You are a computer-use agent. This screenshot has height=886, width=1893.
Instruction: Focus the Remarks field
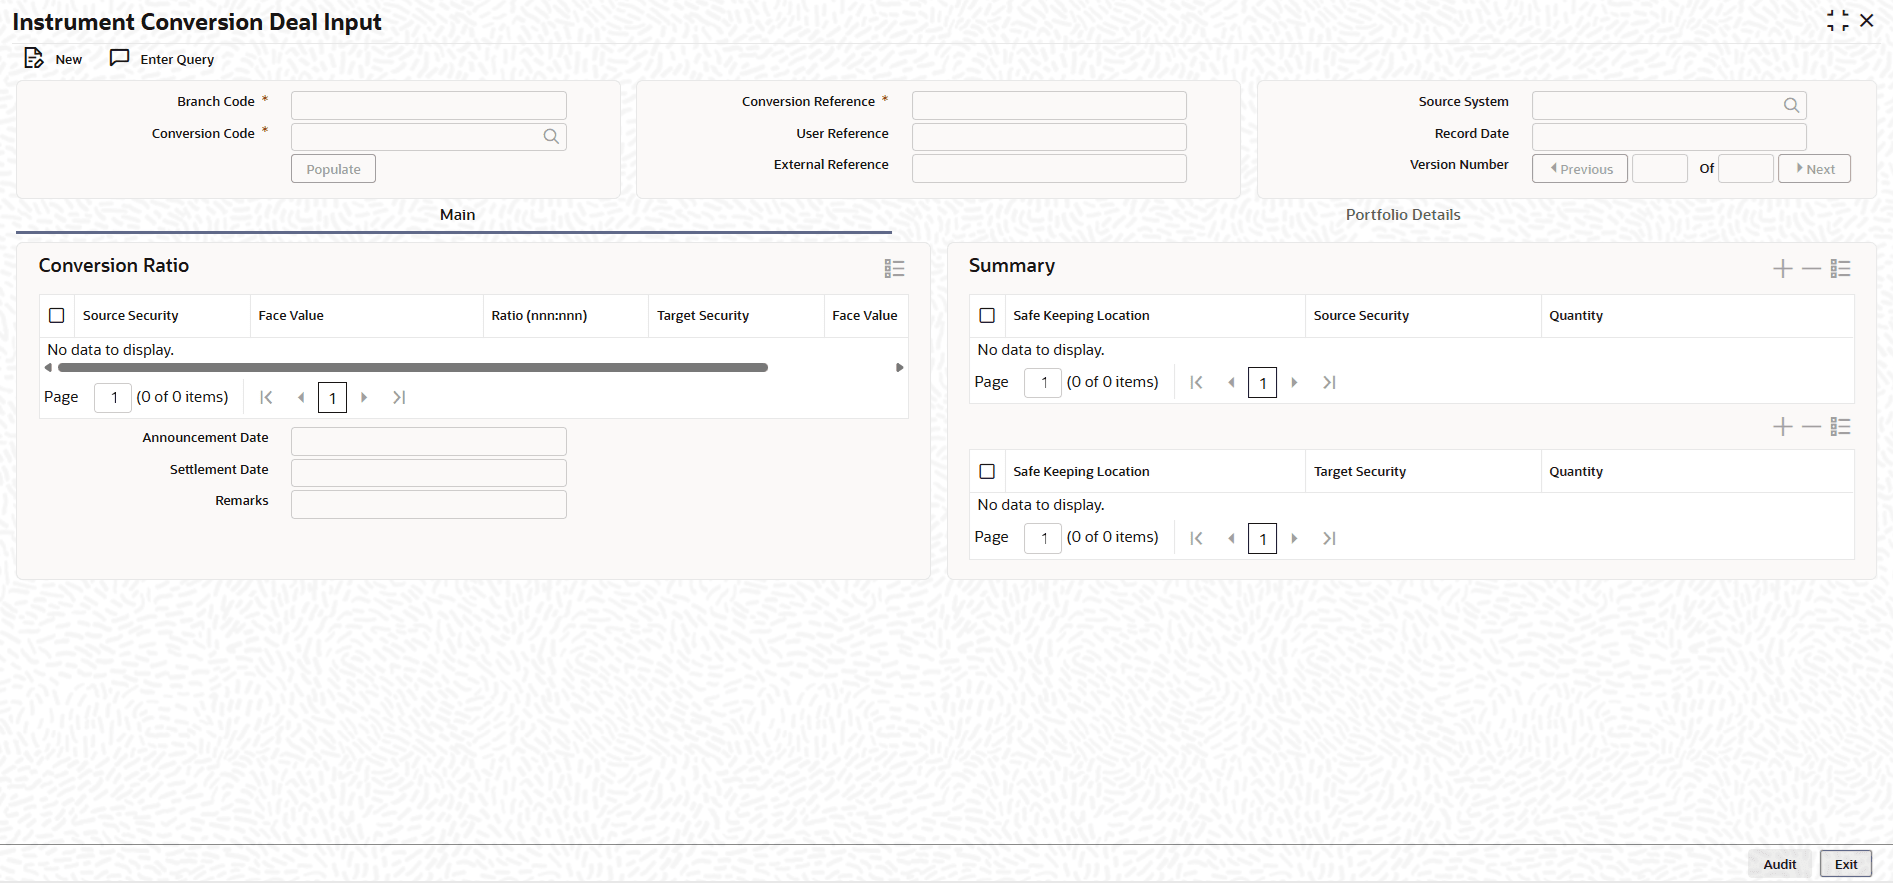(x=429, y=505)
